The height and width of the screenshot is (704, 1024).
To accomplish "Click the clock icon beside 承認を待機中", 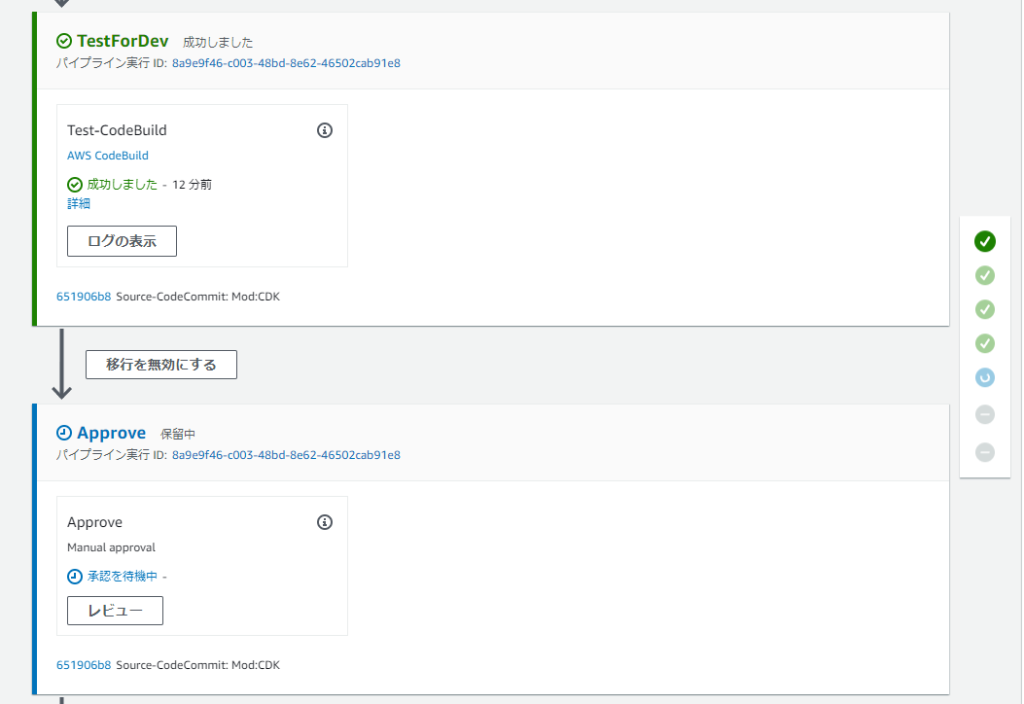I will point(75,577).
